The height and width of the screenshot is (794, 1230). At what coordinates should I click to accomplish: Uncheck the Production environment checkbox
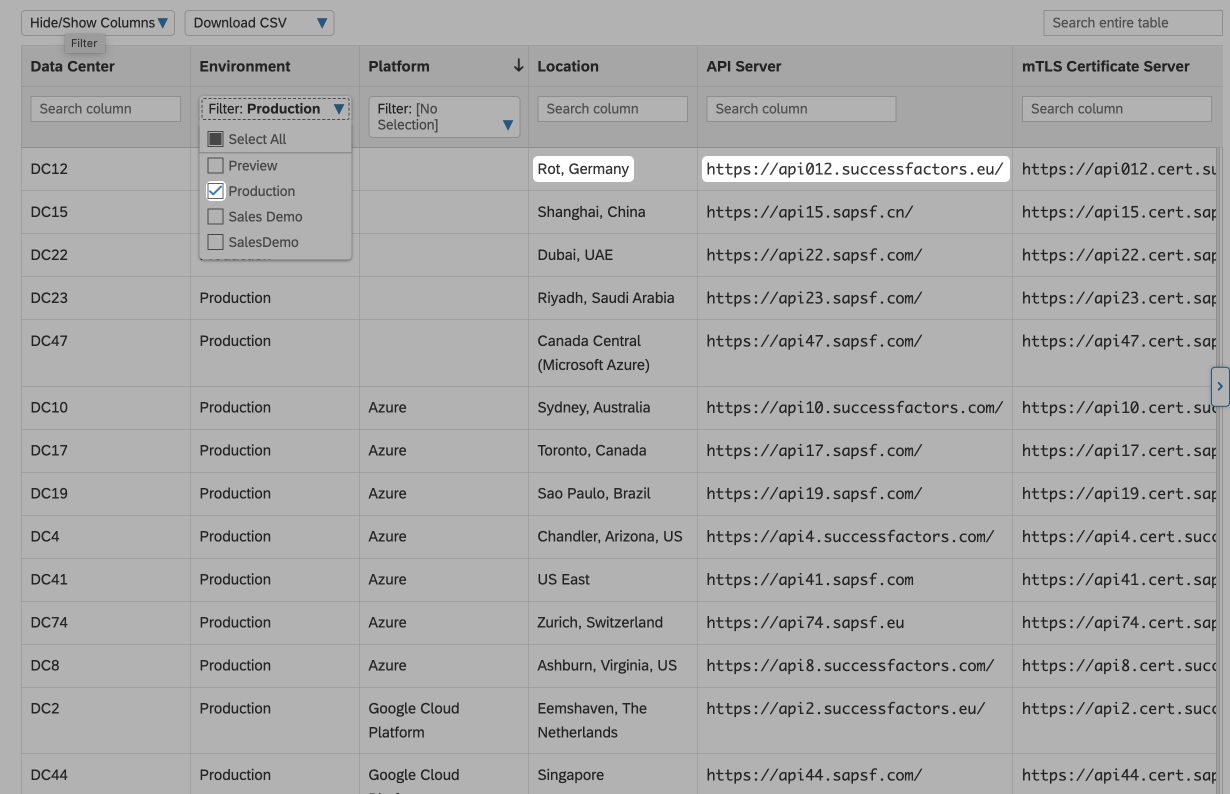click(x=215, y=191)
